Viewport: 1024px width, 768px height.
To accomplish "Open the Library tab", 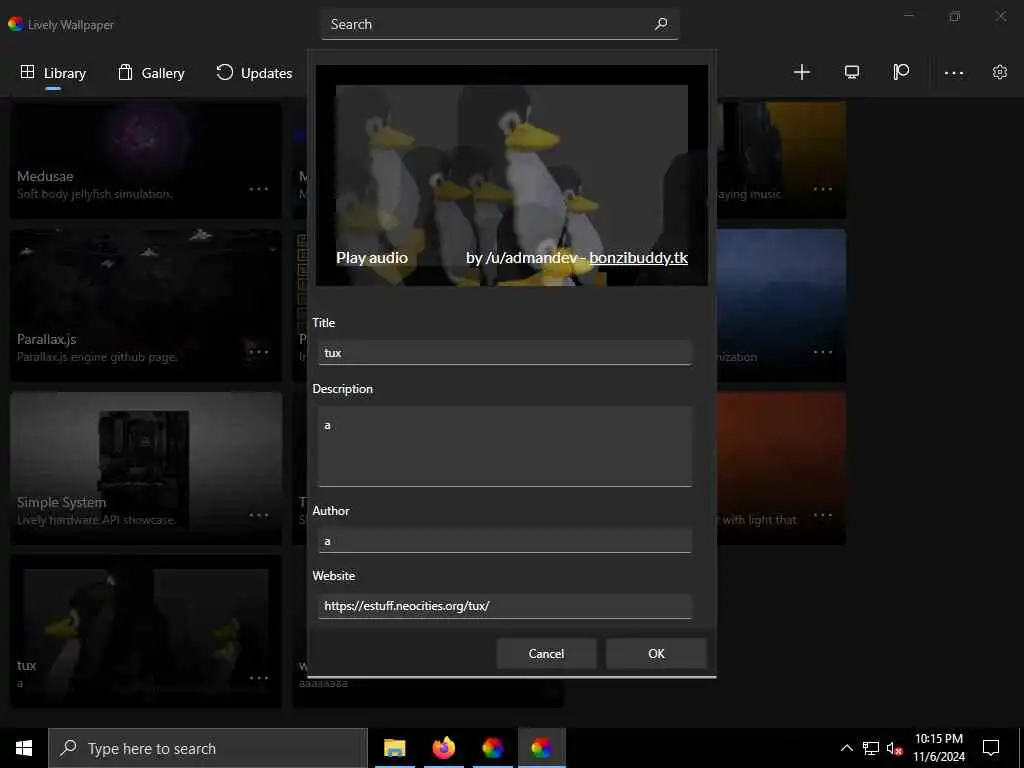I will [x=53, y=72].
